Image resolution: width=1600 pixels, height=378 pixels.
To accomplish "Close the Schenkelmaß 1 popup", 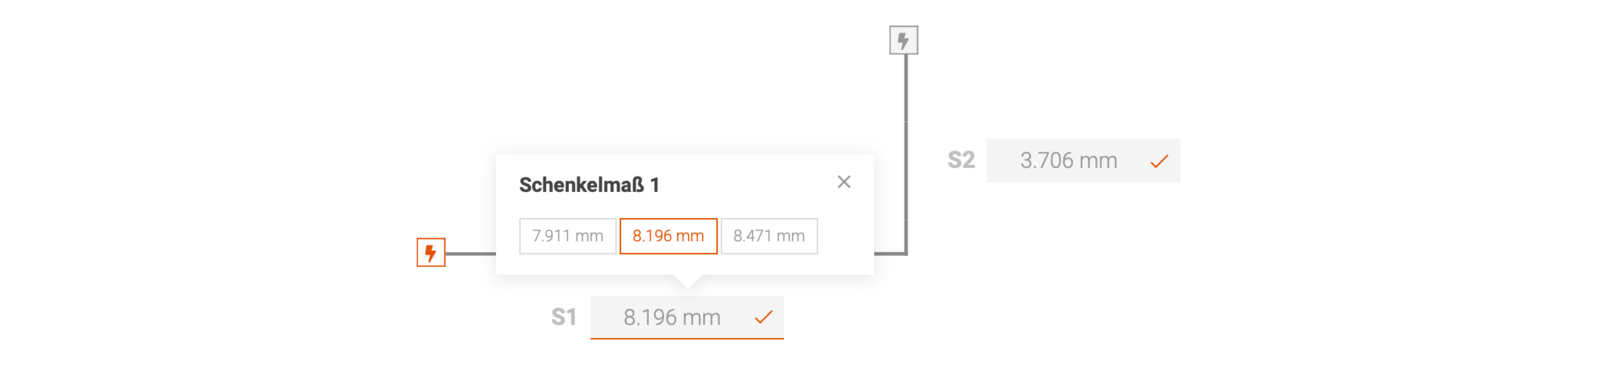I will tap(844, 182).
